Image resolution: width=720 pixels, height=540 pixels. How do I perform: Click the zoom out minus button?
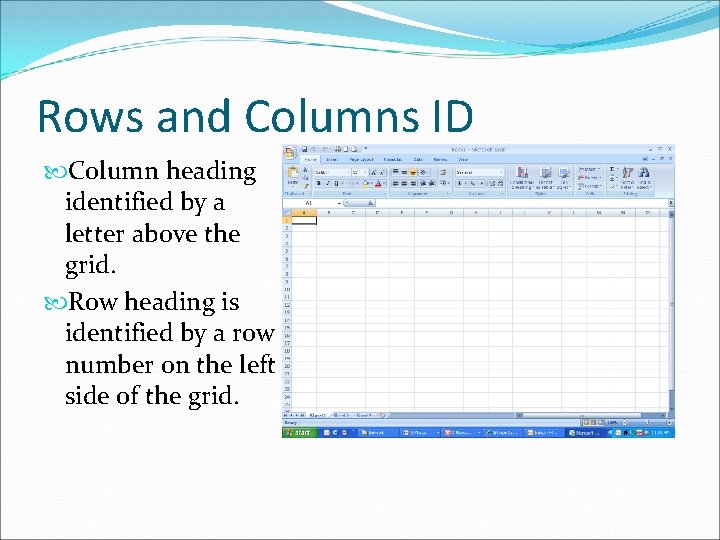coord(625,422)
